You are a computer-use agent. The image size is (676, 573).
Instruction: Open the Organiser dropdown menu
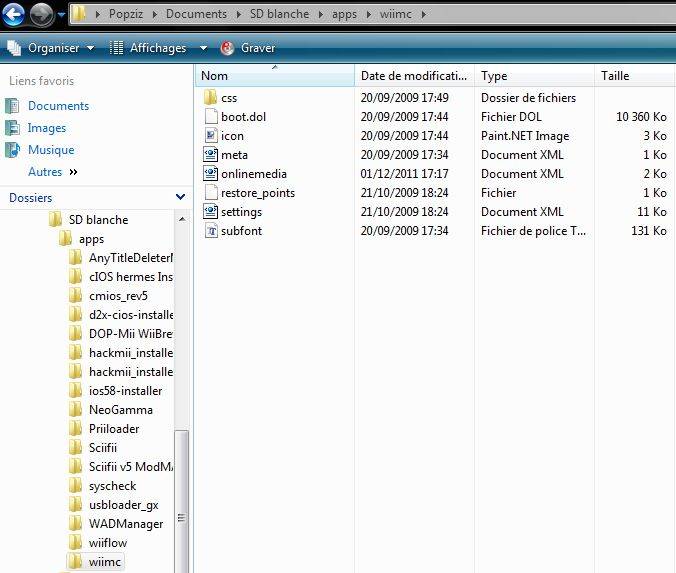point(51,48)
